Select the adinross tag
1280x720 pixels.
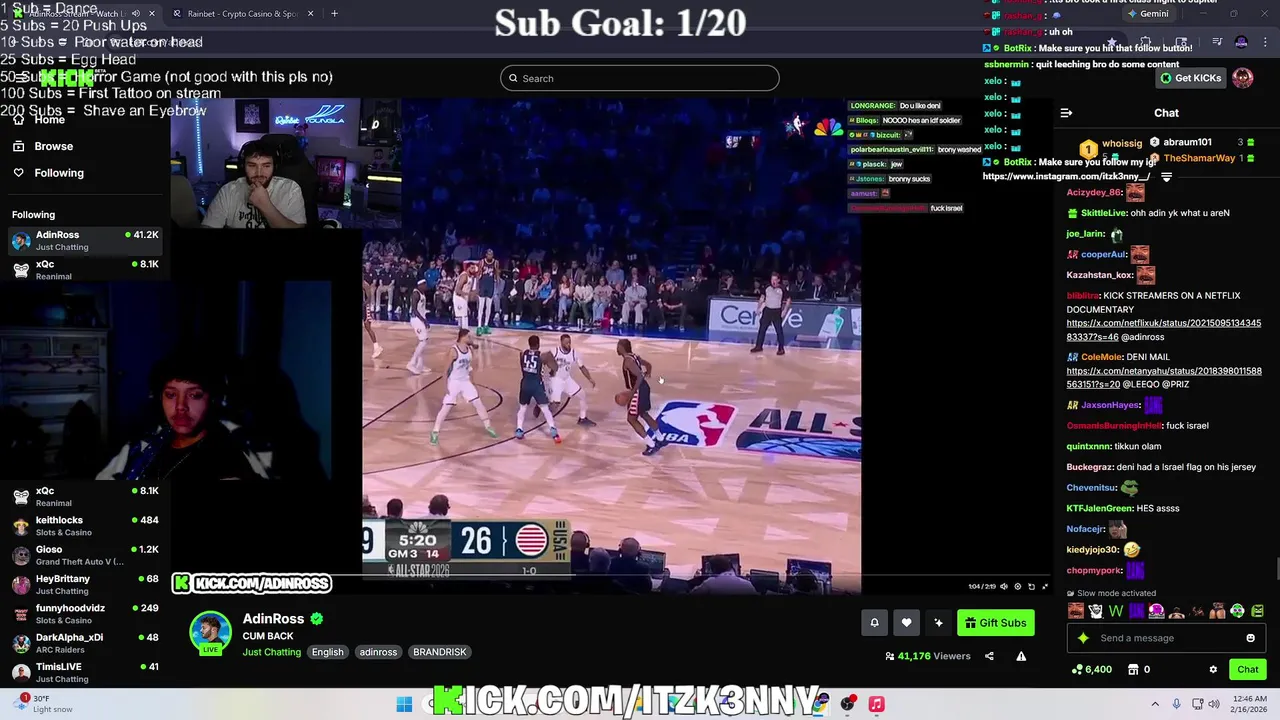coord(378,652)
